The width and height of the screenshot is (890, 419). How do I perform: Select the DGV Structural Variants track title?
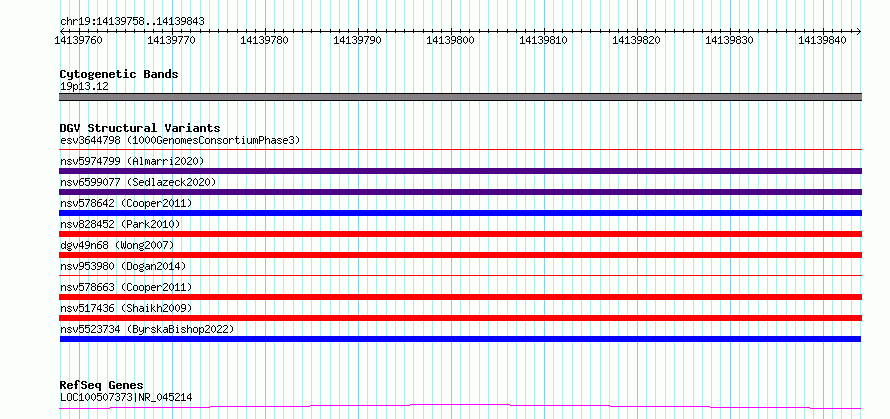pyautogui.click(x=140, y=128)
